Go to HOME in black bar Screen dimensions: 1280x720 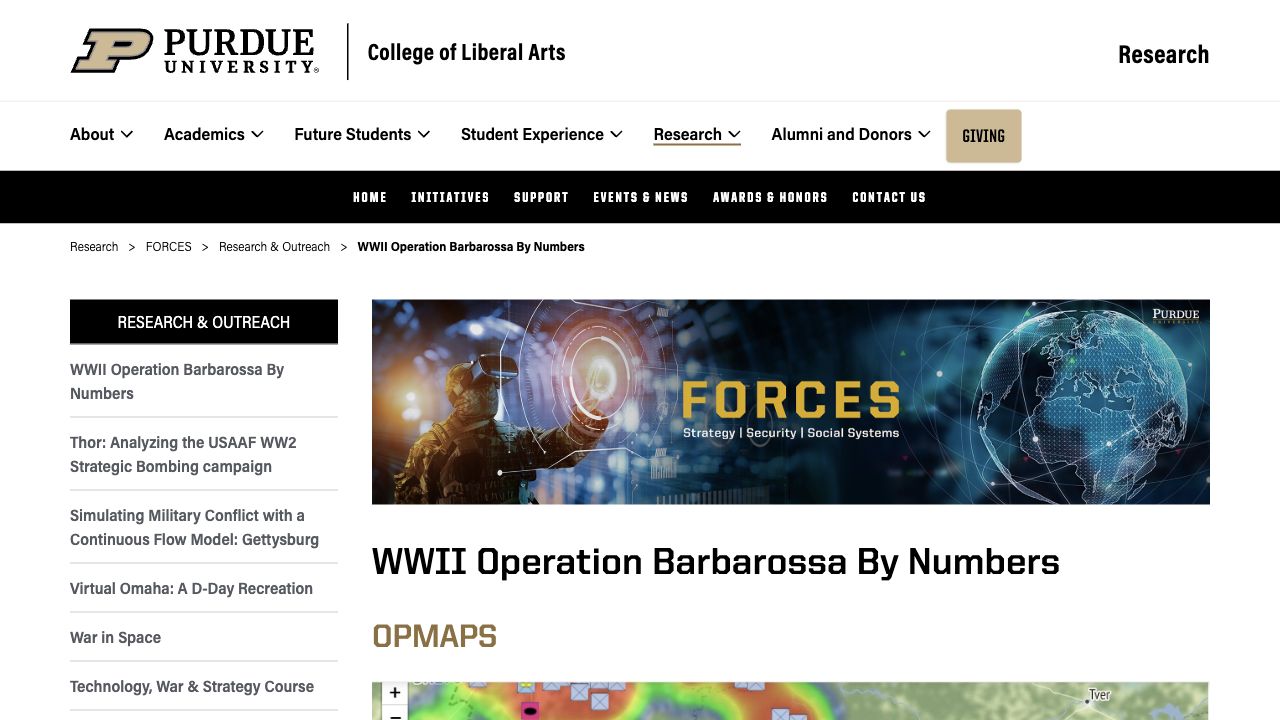(x=370, y=197)
